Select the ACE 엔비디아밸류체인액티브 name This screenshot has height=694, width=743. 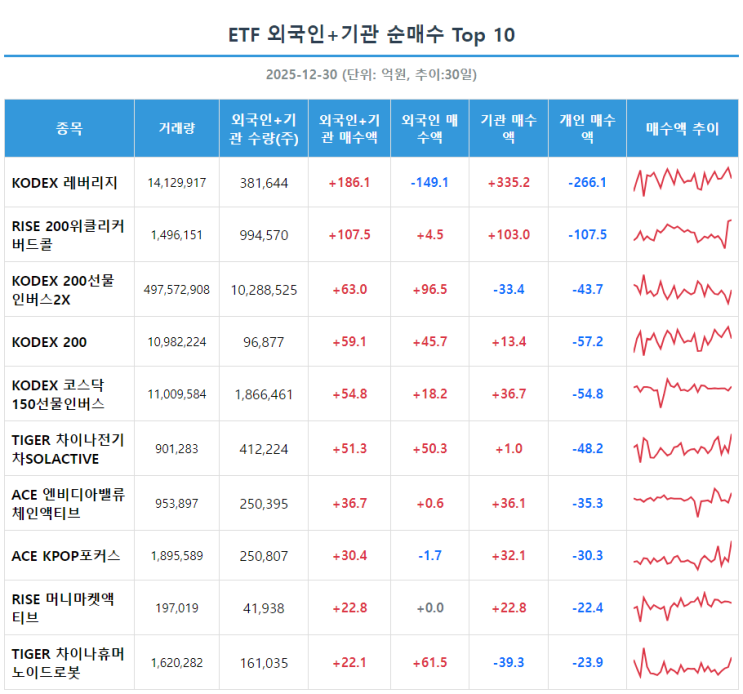pos(68,504)
